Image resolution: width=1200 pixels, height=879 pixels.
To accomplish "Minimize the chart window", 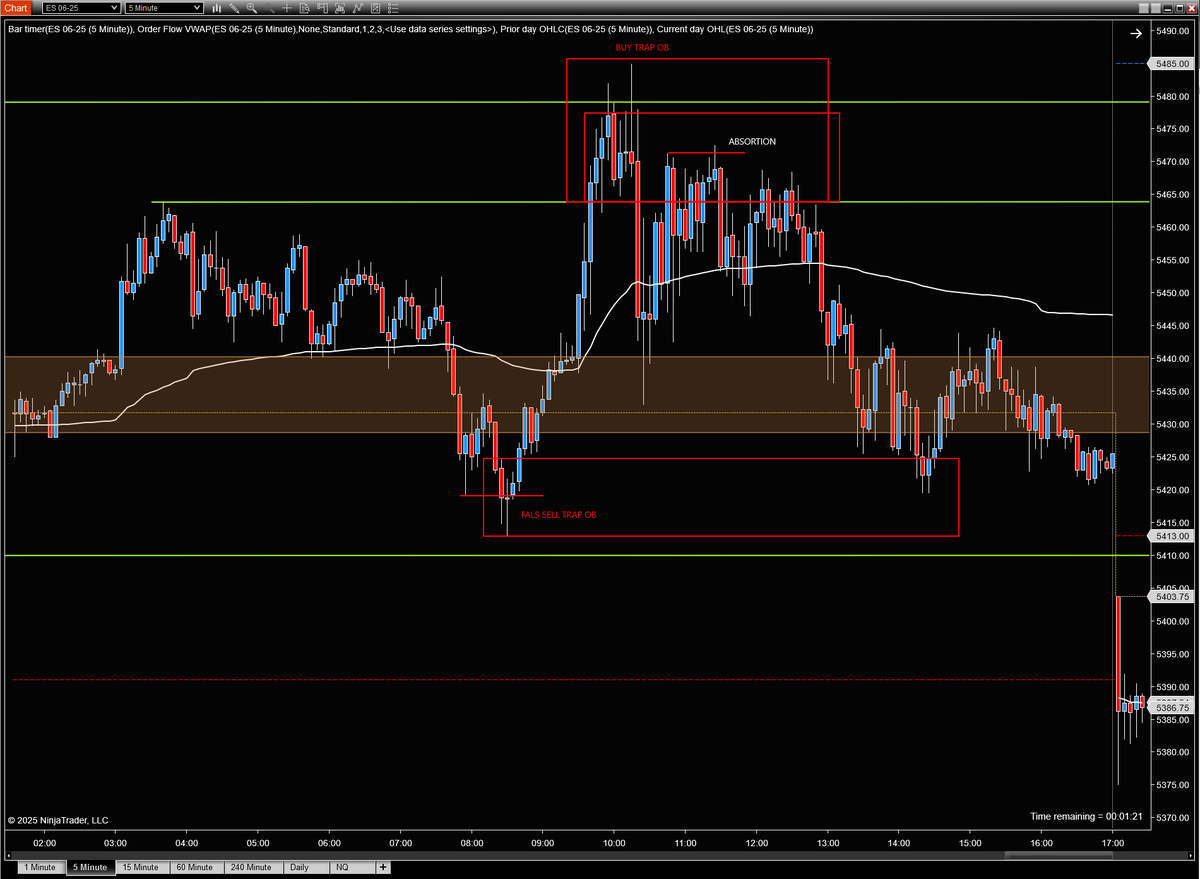I will [1168, 8].
